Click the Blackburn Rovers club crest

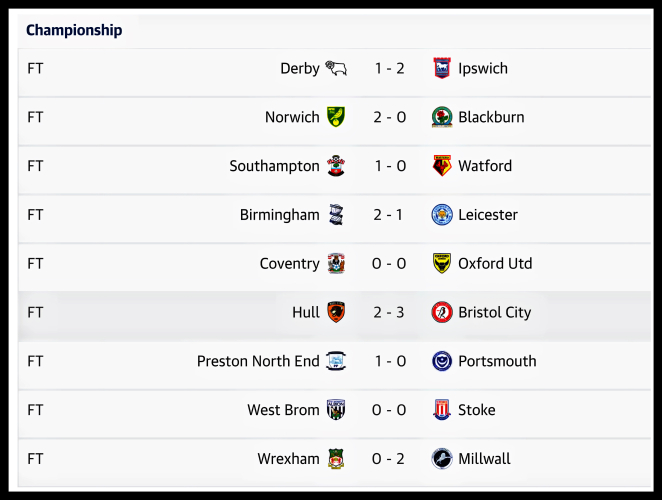(x=441, y=118)
